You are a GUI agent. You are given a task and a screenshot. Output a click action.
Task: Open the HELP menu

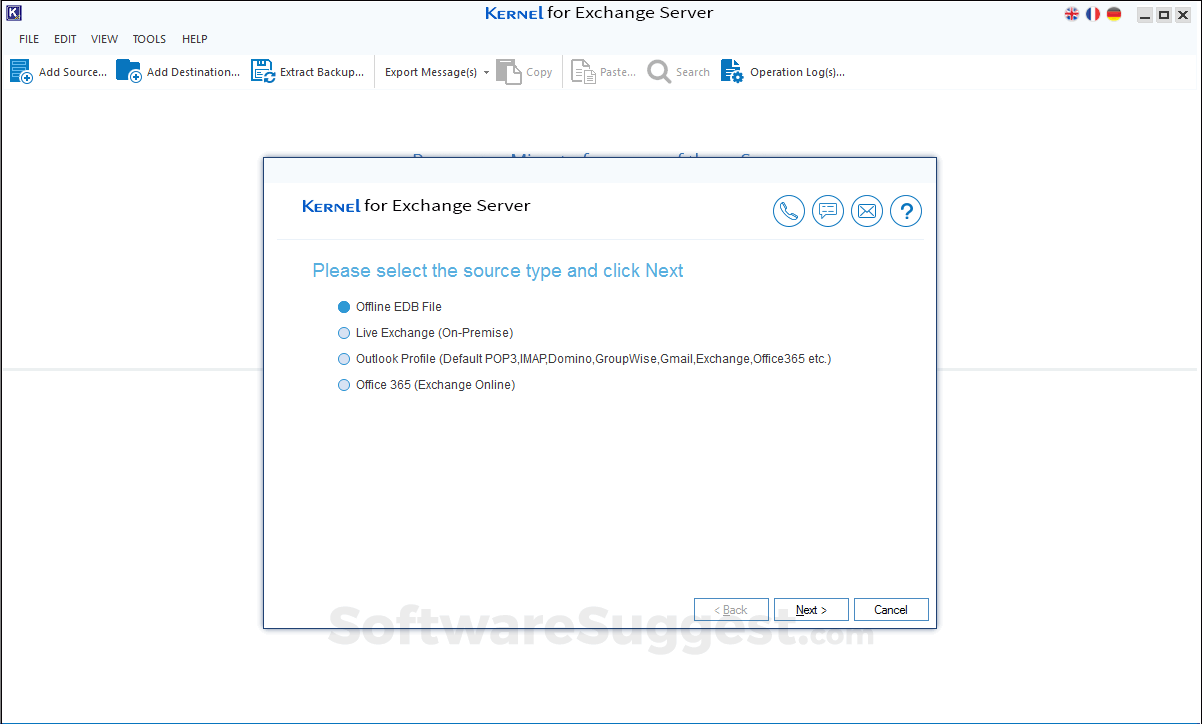pos(195,39)
